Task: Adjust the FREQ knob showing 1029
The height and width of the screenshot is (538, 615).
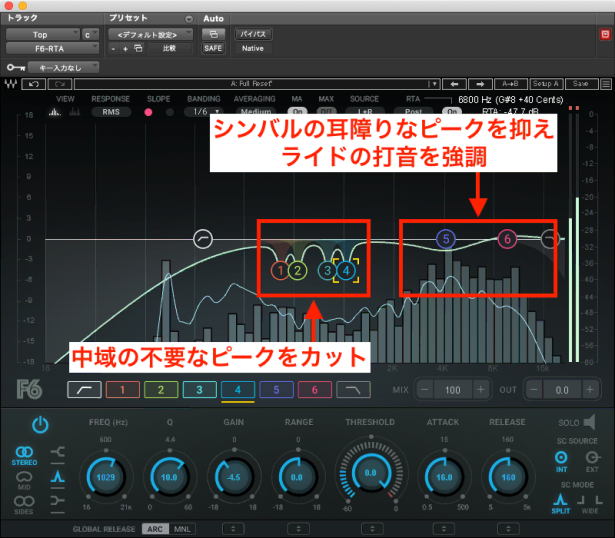Action: [106, 477]
